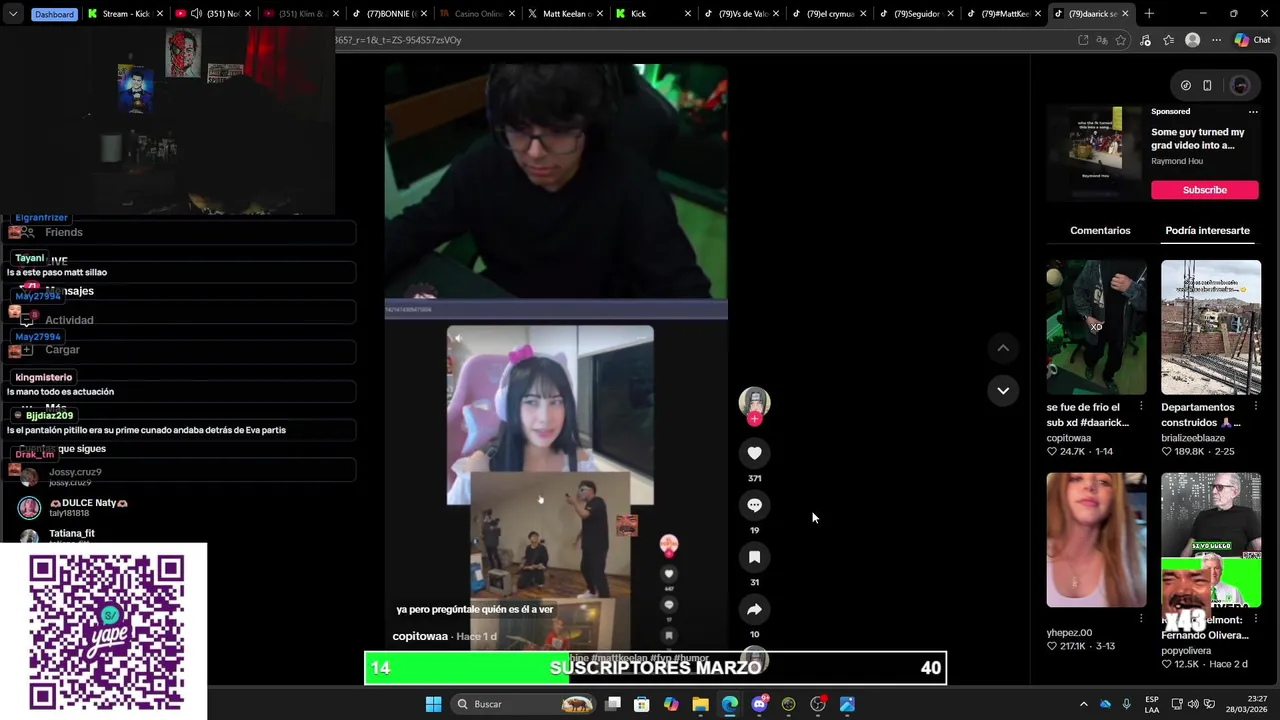Open the Windows Start menu
1280x720 pixels.
tap(433, 704)
